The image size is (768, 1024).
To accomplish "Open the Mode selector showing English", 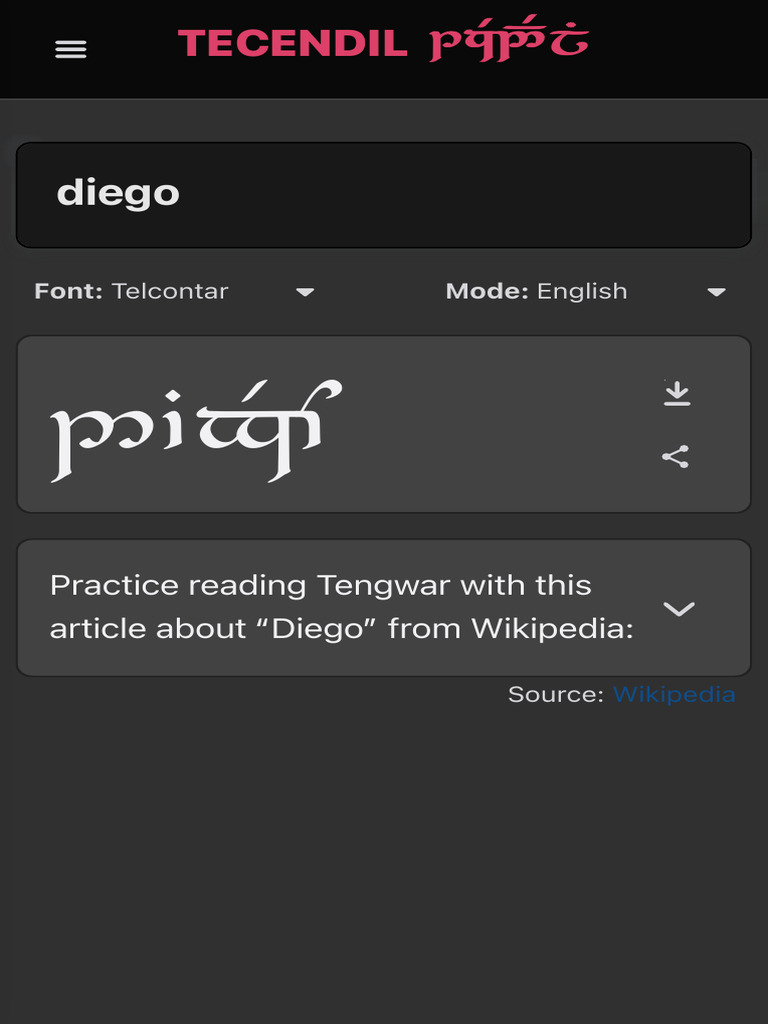I will tap(585, 292).
